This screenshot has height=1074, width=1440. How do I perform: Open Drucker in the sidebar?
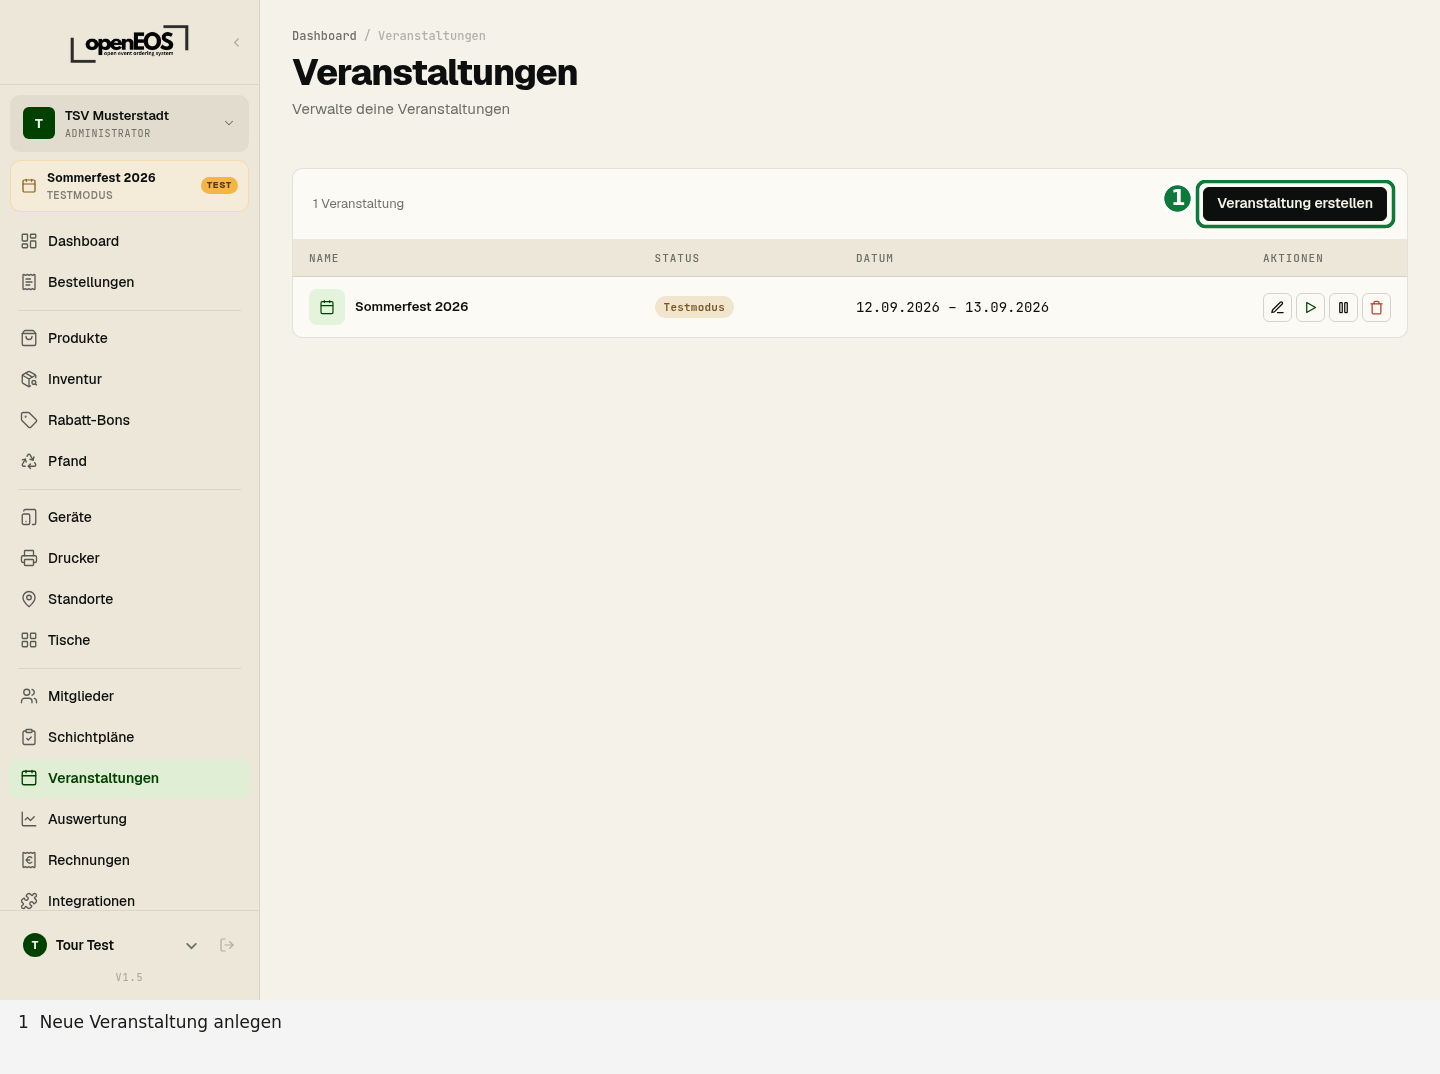tap(129, 558)
